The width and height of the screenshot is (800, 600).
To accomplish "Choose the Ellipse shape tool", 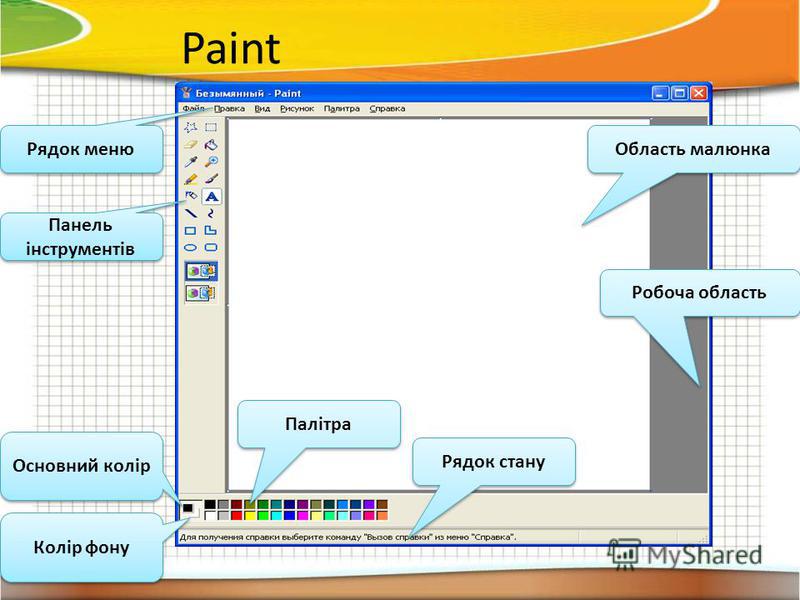I will click(190, 247).
